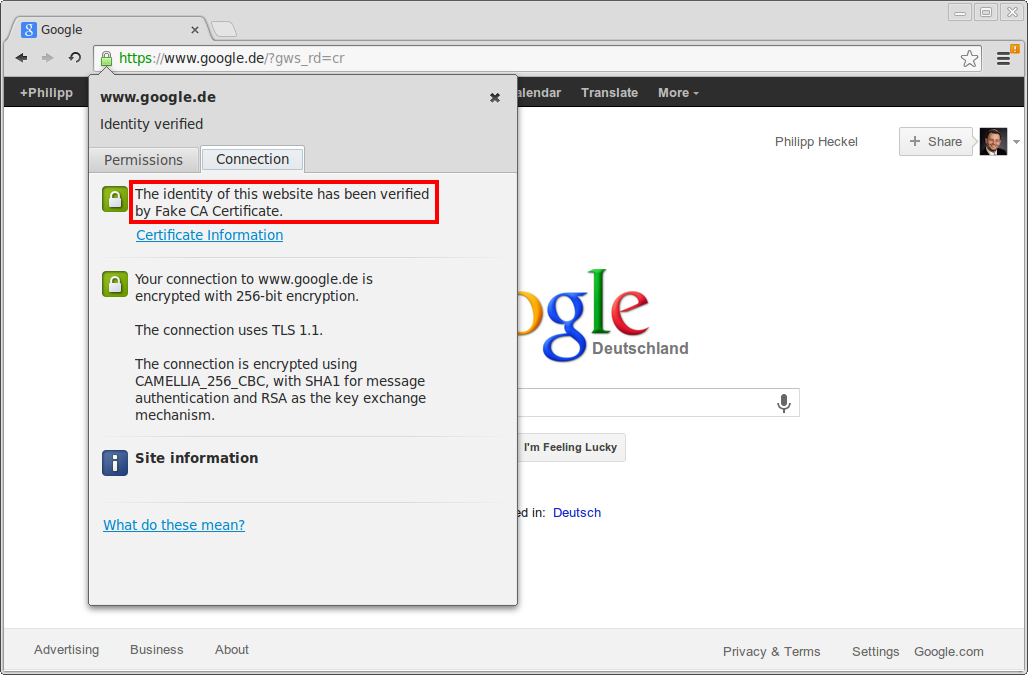Go to Google.com footer link
The height and width of the screenshot is (675, 1028).
coord(949,651)
